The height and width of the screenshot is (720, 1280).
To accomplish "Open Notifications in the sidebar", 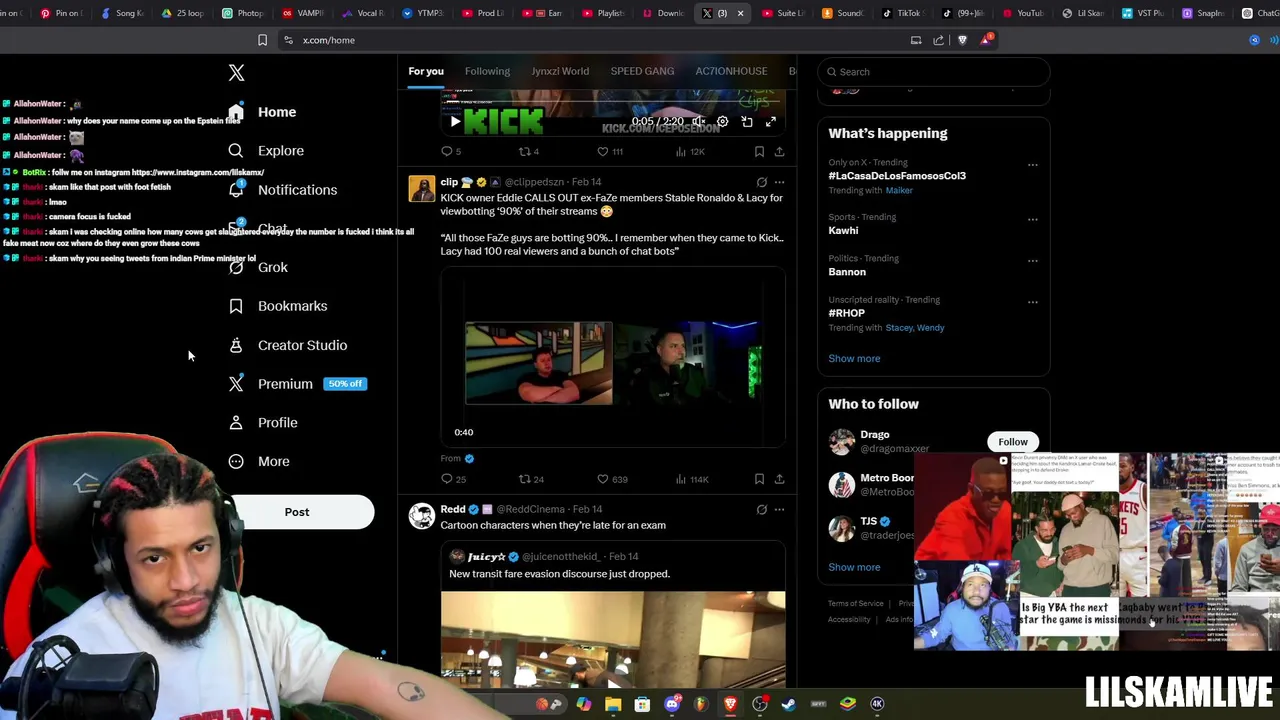I will pyautogui.click(x=283, y=190).
